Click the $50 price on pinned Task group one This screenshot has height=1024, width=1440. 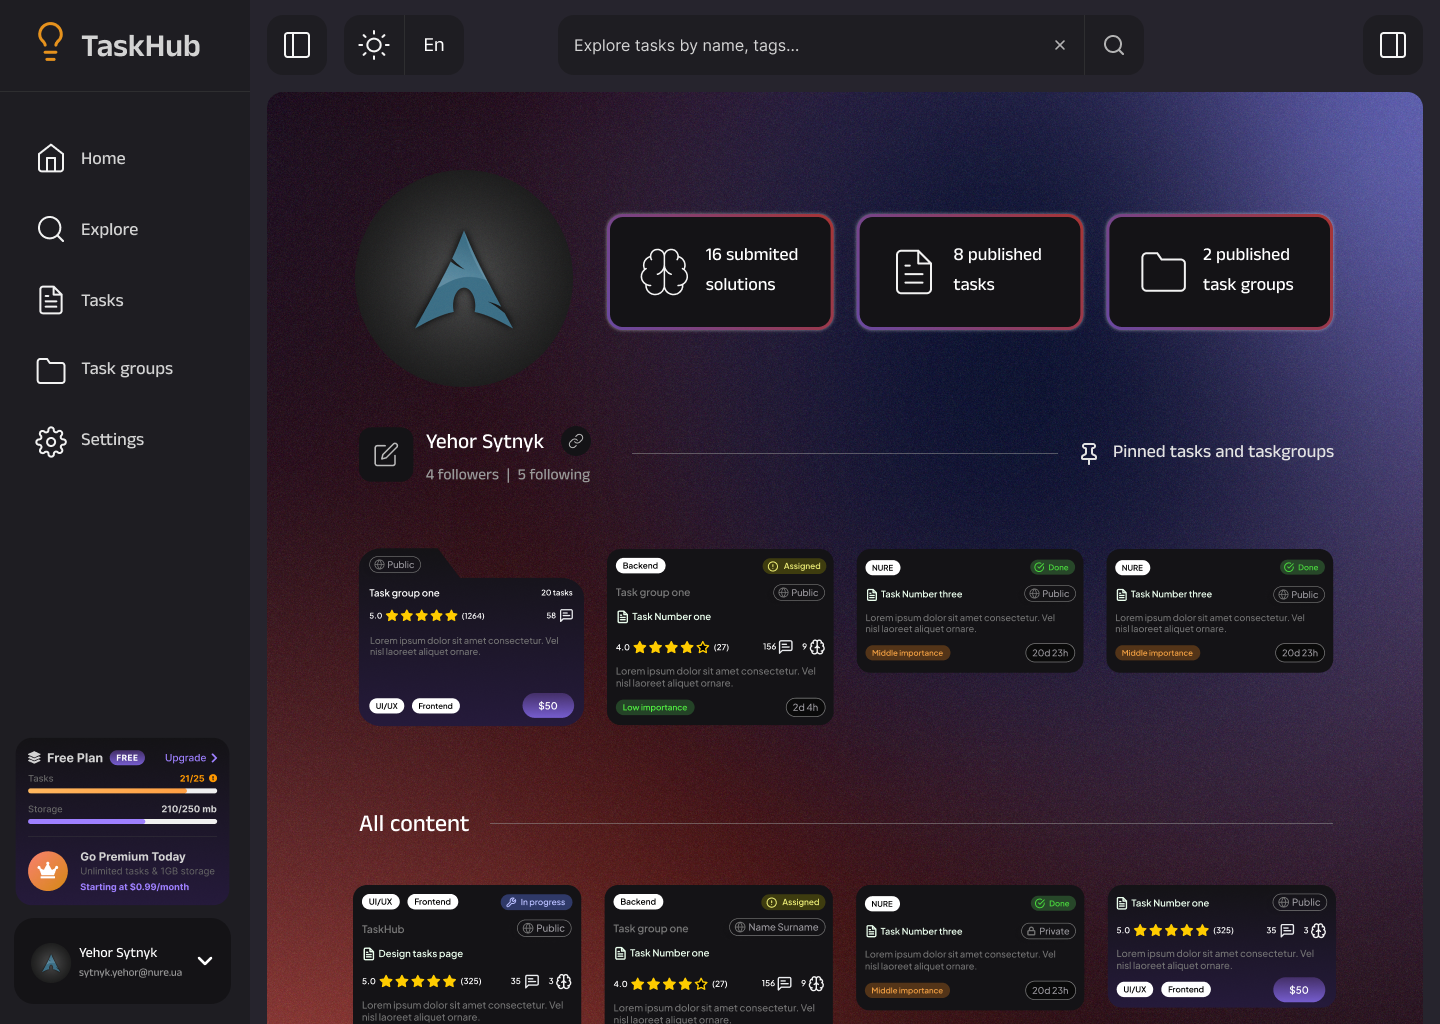point(548,706)
